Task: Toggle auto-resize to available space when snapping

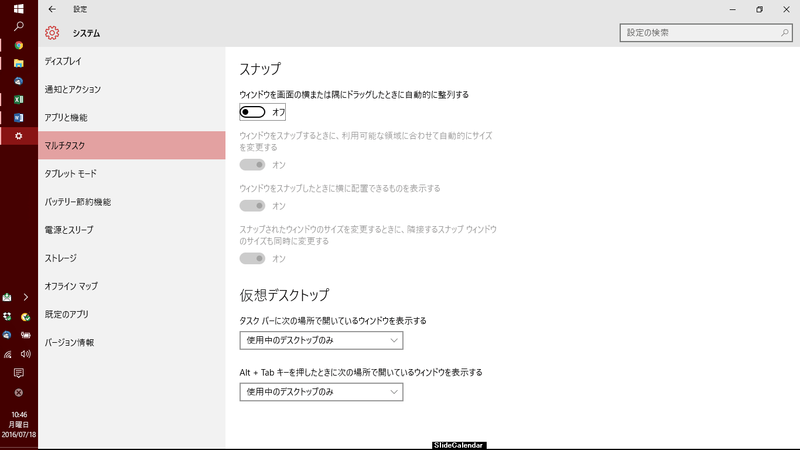Action: pos(253,165)
